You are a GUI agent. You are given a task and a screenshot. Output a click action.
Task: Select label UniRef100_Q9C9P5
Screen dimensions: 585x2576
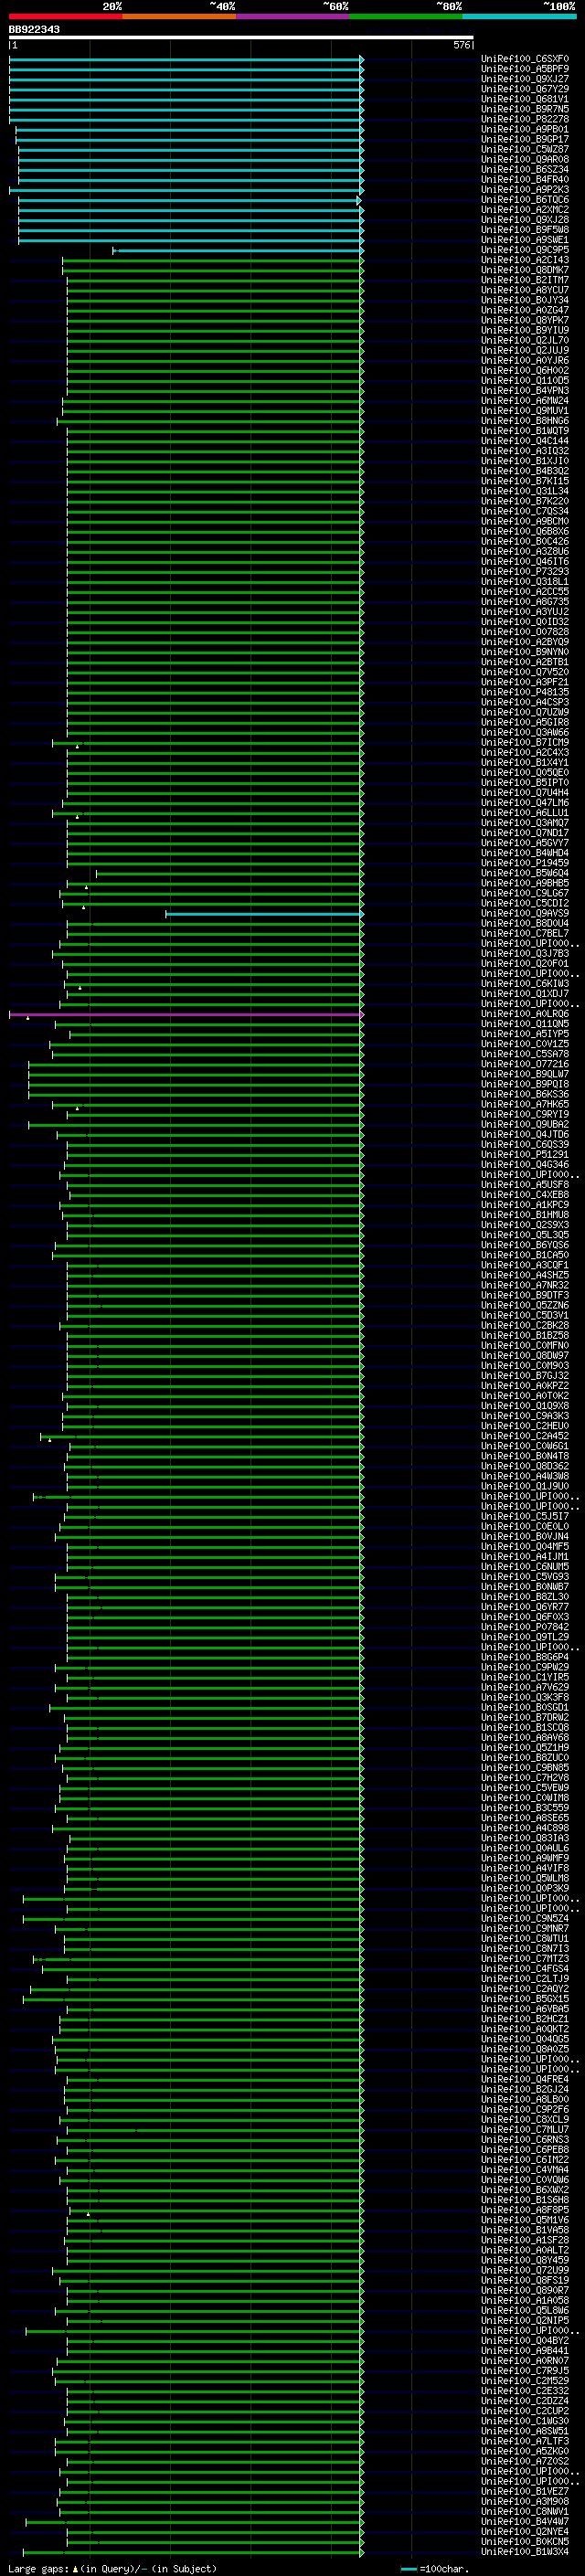click(x=525, y=250)
